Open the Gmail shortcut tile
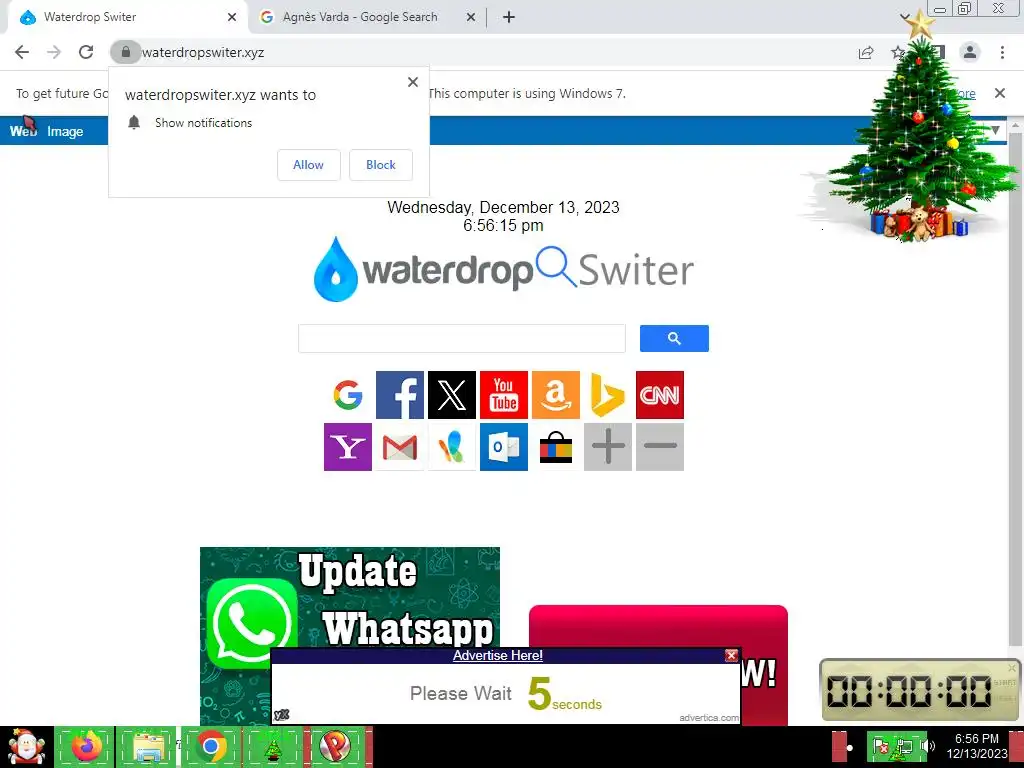The height and width of the screenshot is (768, 1024). (x=400, y=447)
